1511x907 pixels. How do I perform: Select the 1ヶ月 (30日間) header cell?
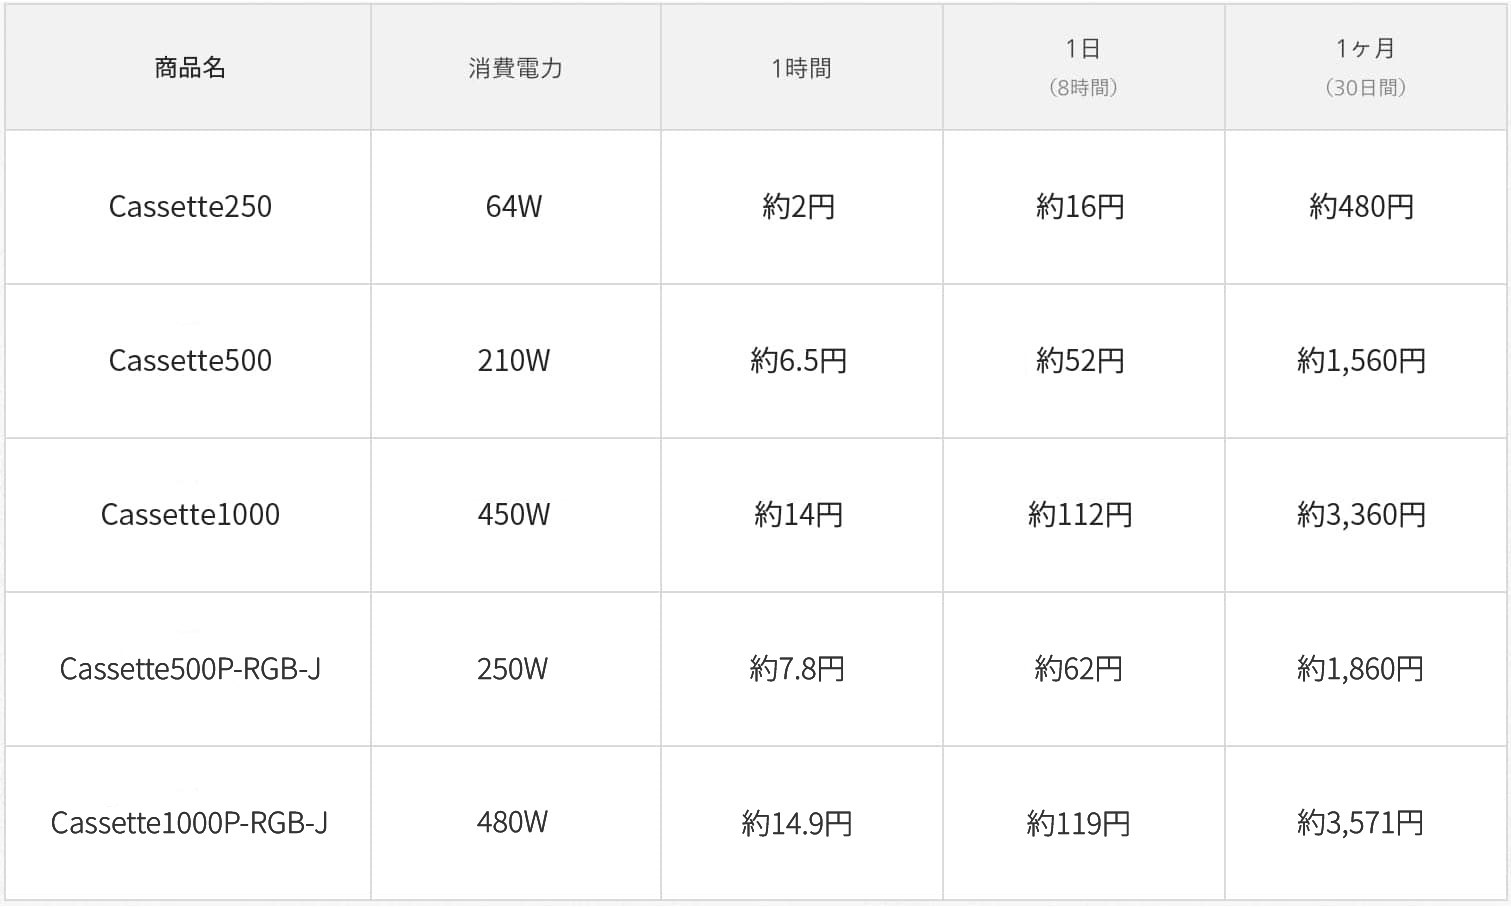coord(1366,67)
